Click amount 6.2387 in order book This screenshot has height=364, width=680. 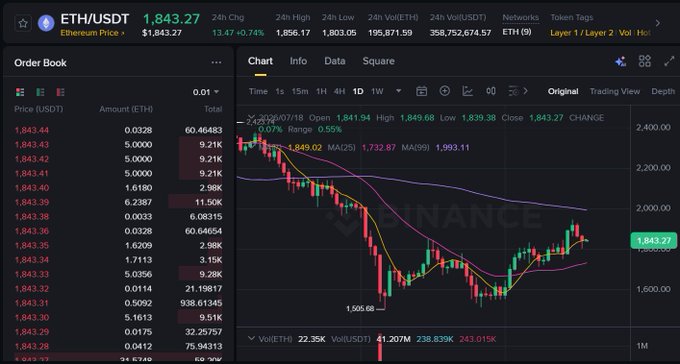[x=138, y=202]
